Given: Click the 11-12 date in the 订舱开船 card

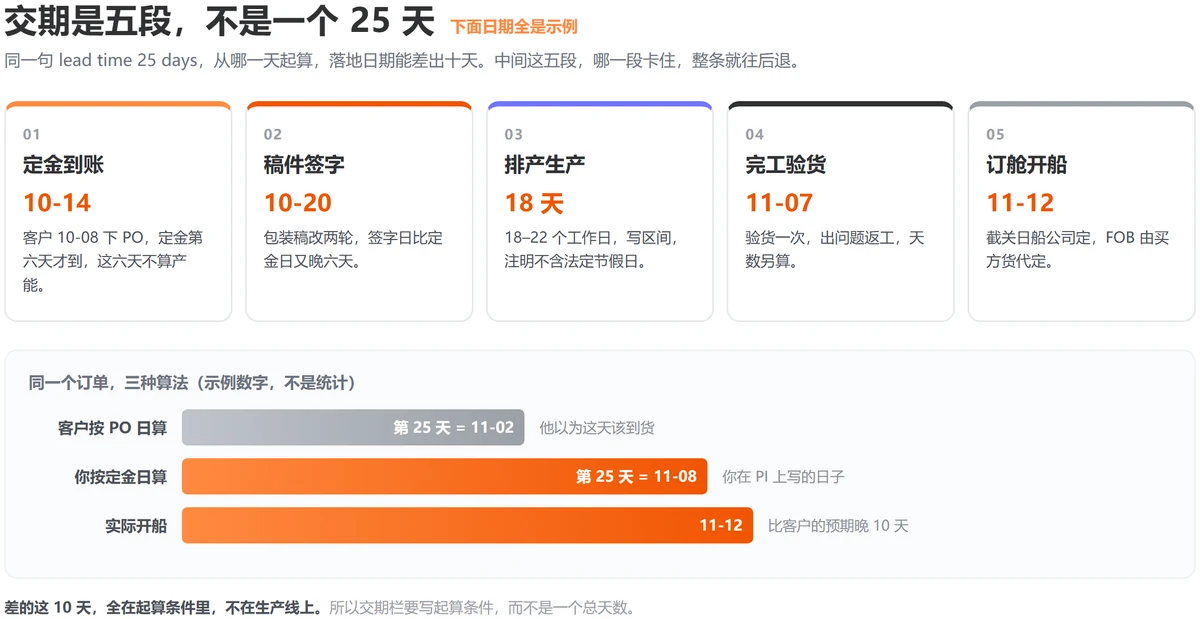Looking at the screenshot, I should tap(1020, 203).
